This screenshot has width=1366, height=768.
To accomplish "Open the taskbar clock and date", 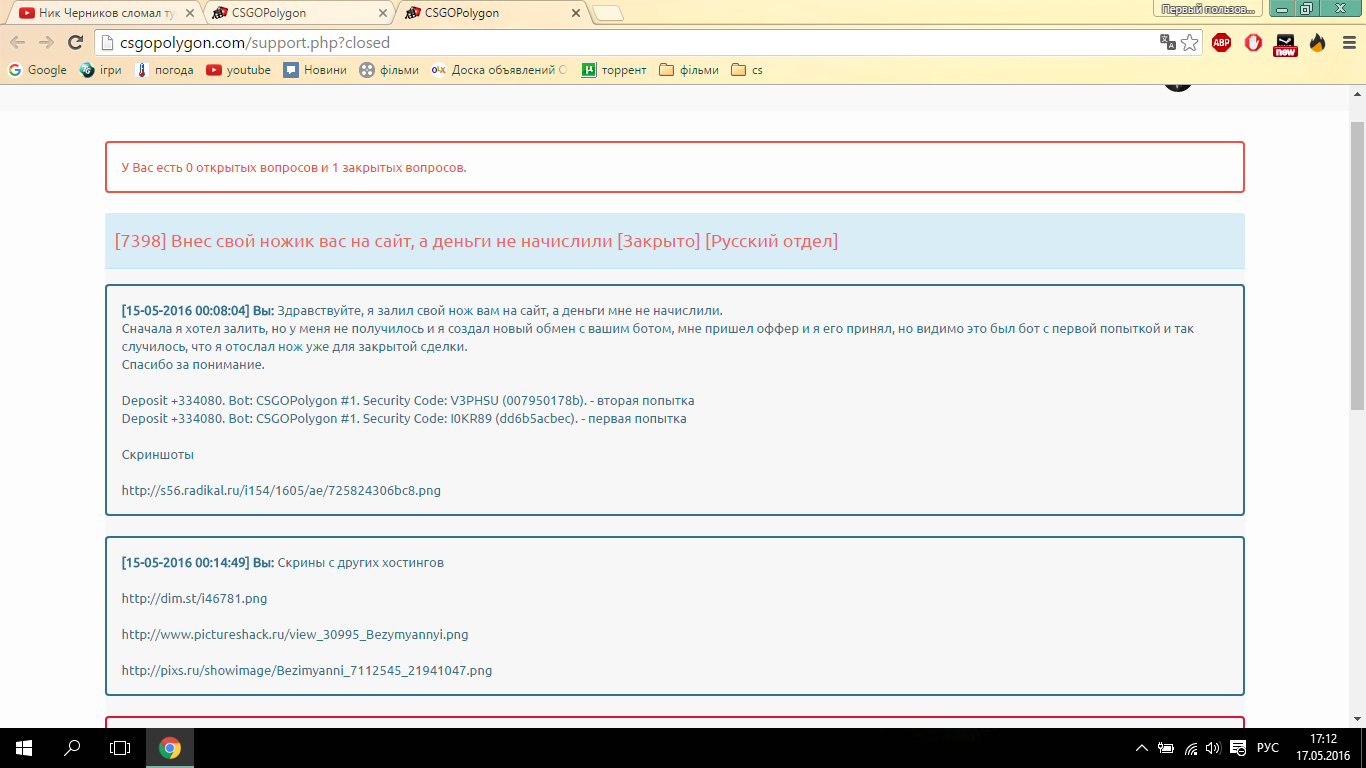I will click(1323, 748).
